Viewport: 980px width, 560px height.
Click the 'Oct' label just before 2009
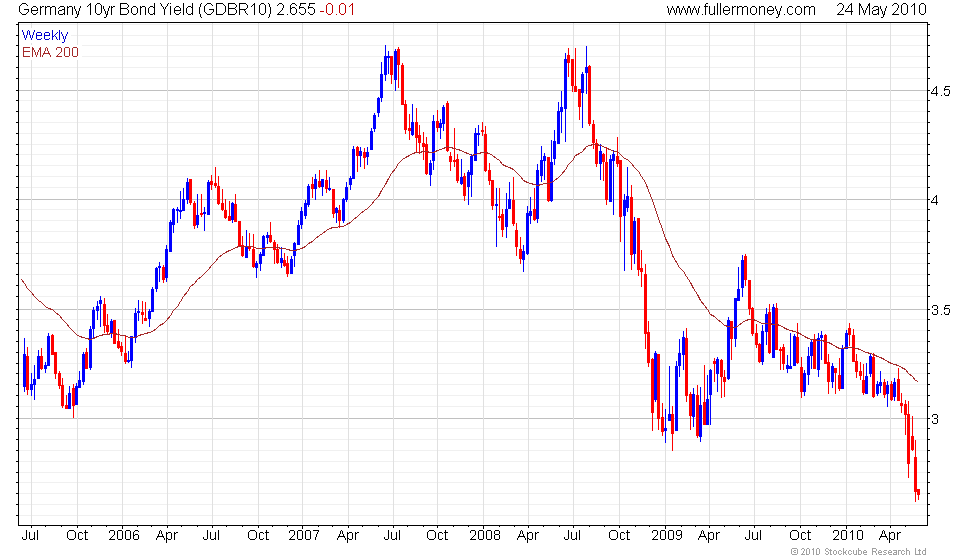click(x=619, y=535)
